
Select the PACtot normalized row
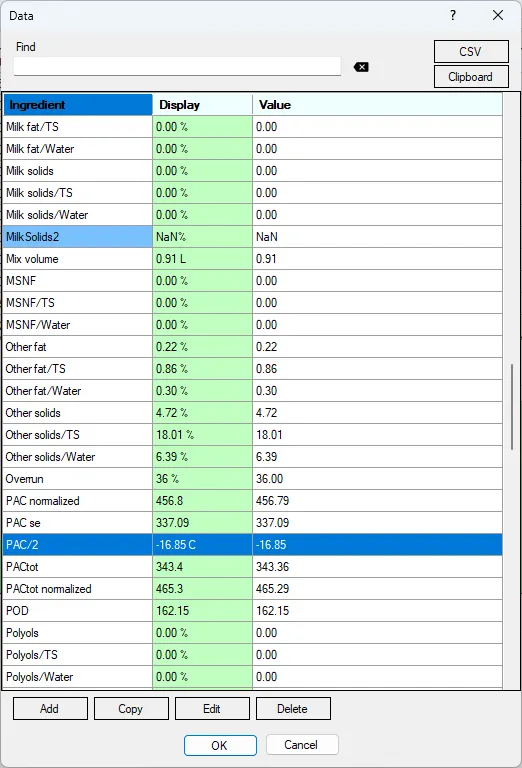point(253,589)
